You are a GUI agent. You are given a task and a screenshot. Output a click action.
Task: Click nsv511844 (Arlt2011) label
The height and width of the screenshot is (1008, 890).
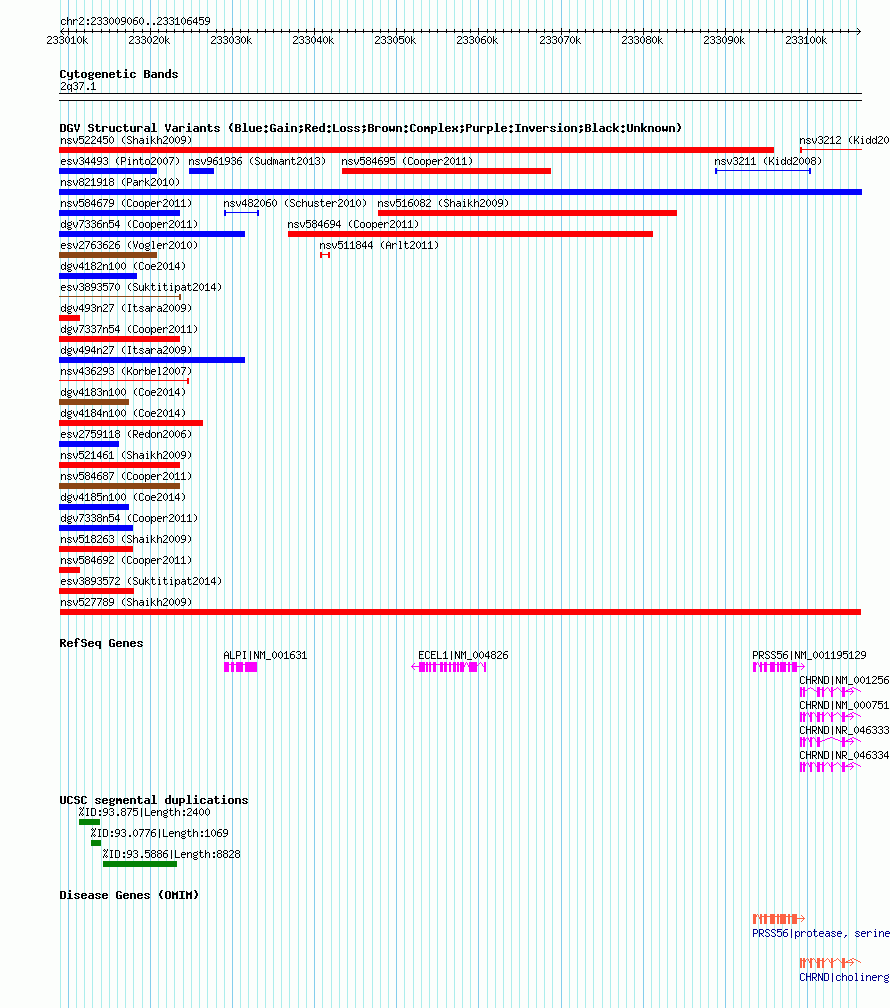pos(379,246)
